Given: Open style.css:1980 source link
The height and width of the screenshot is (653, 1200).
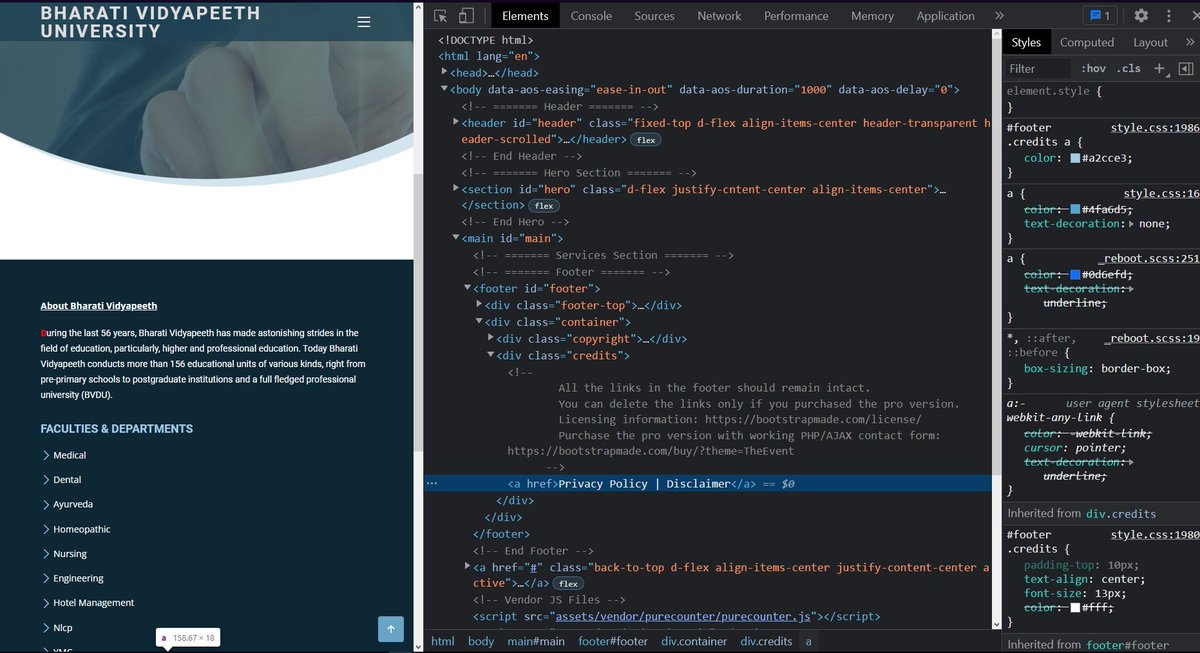Looking at the screenshot, I should coord(1155,535).
